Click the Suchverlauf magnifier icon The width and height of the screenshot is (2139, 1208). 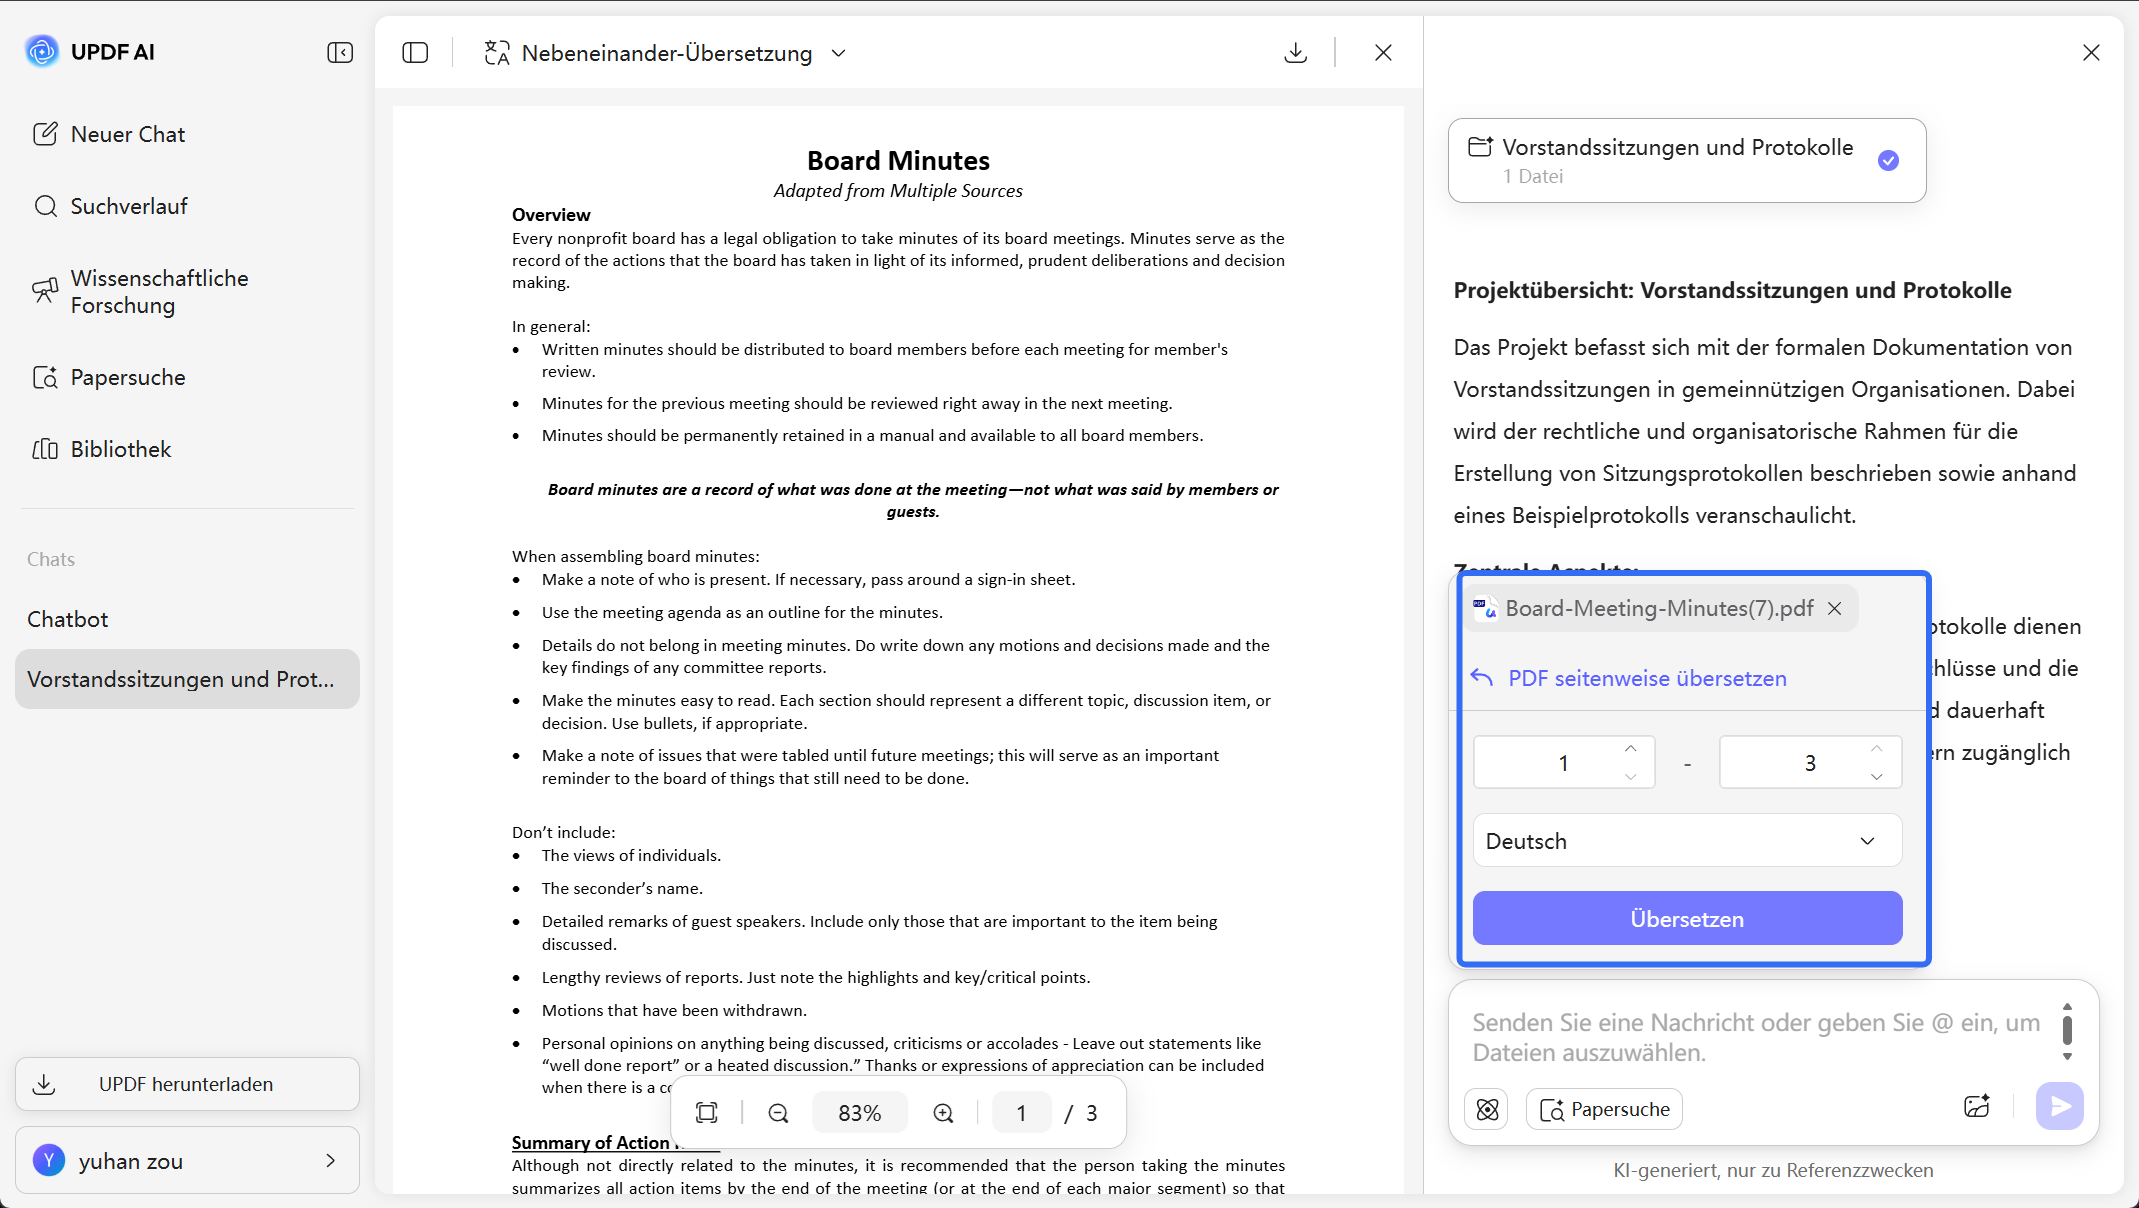(45, 206)
